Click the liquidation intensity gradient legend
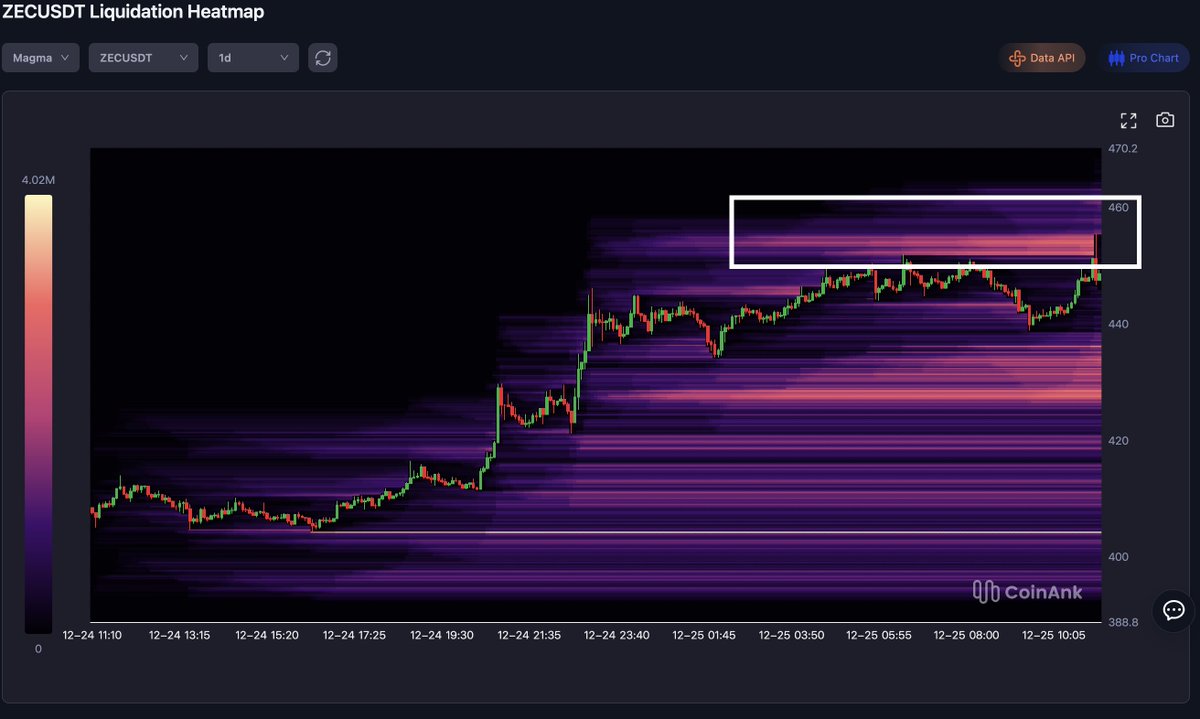The image size is (1200, 719). tap(38, 415)
